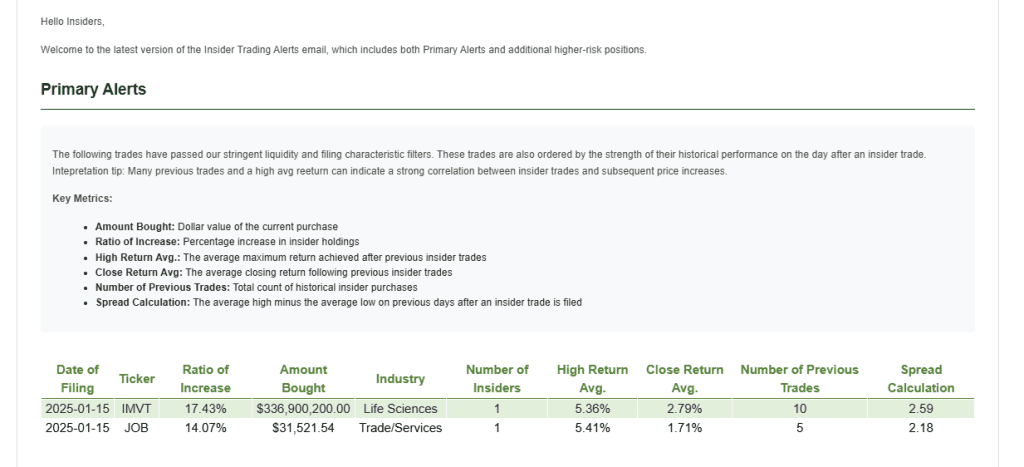Click the Amount Bought column header
Viewport: 1024px width, 467px height.
[x=303, y=379]
